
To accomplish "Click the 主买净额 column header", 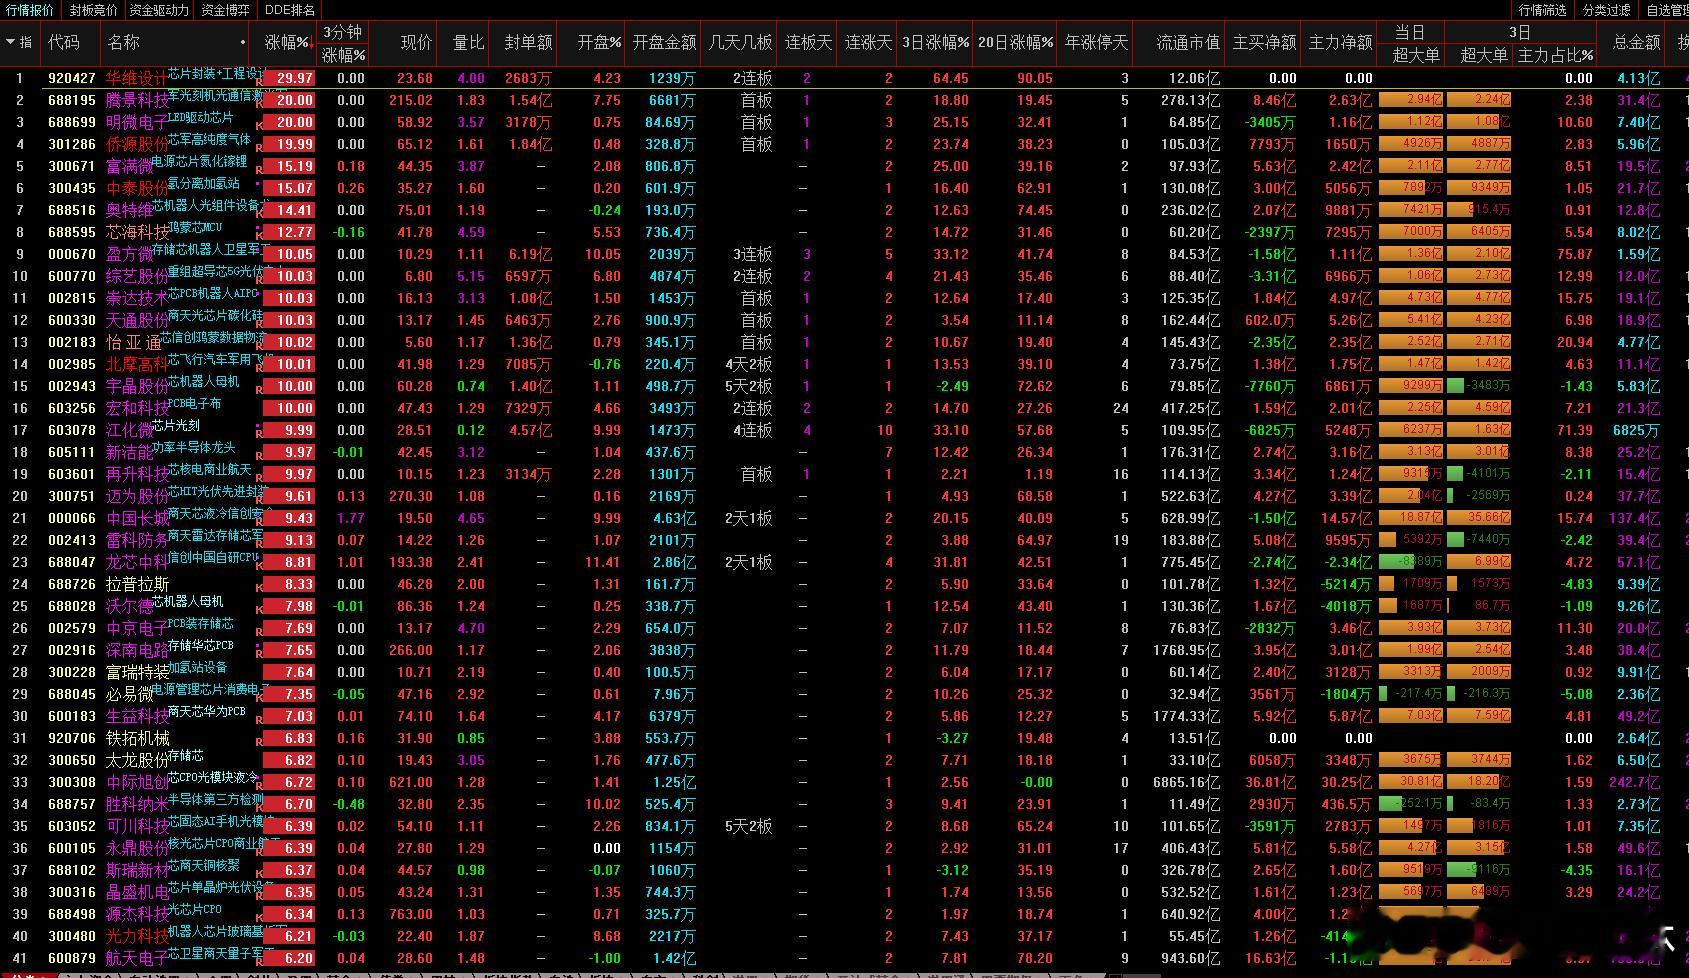I will [x=1264, y=42].
